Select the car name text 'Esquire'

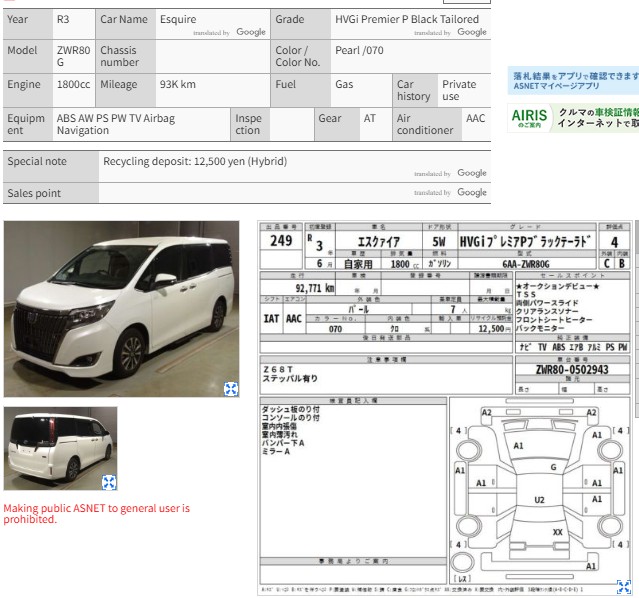pos(178,19)
